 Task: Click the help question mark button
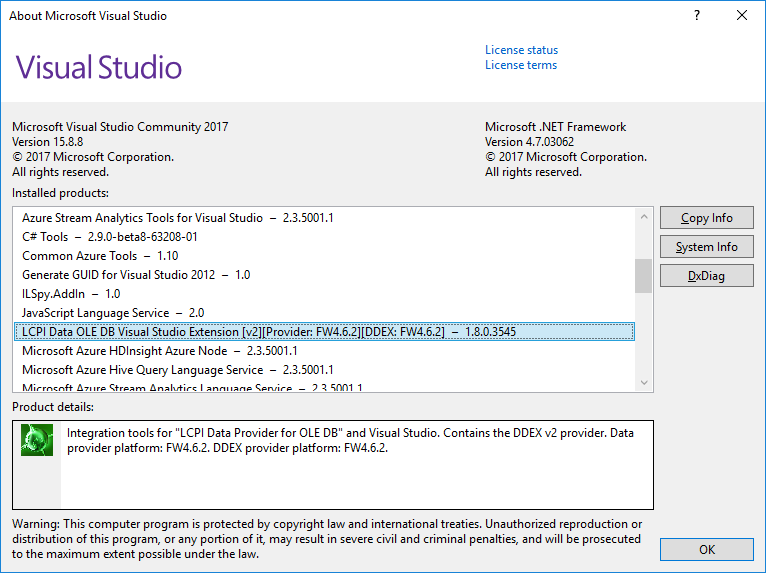tap(697, 16)
